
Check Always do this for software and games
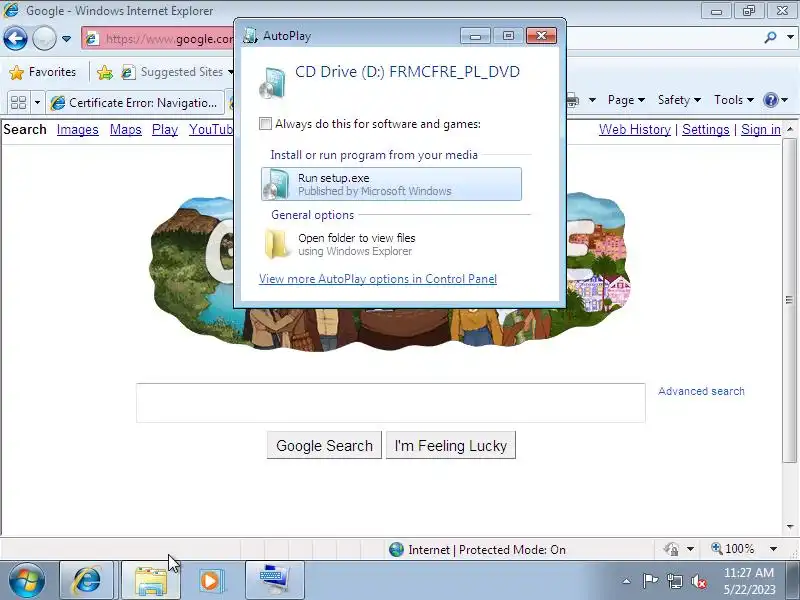click(x=265, y=123)
